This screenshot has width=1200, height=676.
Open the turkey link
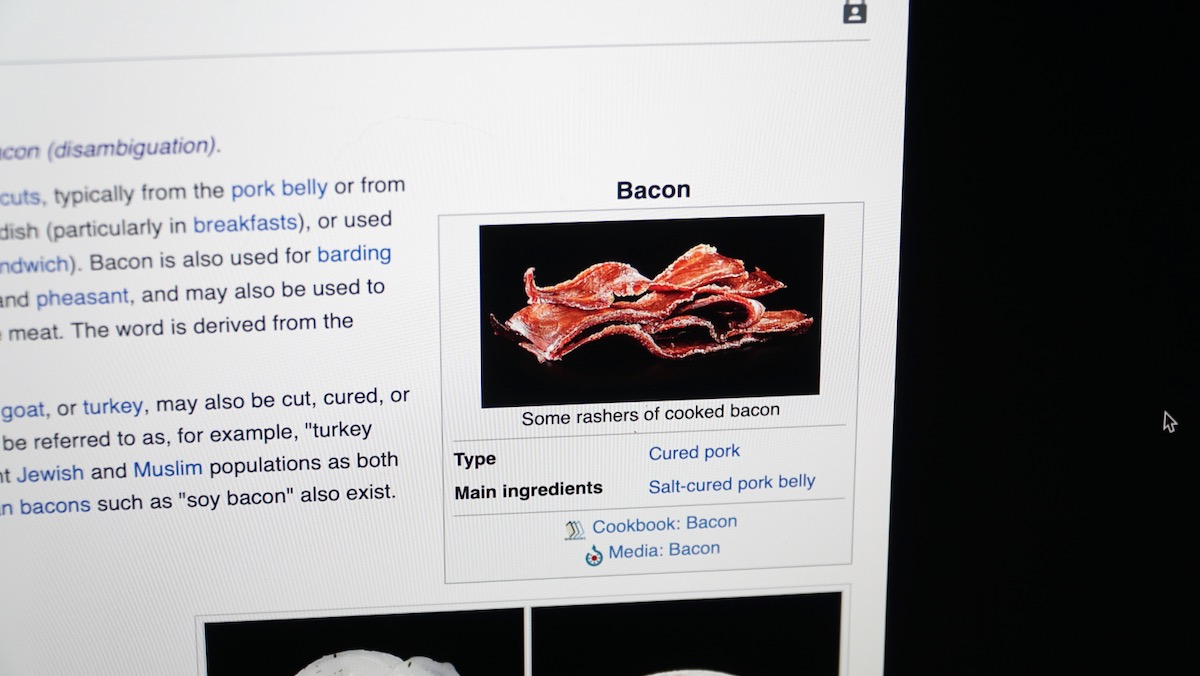tap(113, 406)
